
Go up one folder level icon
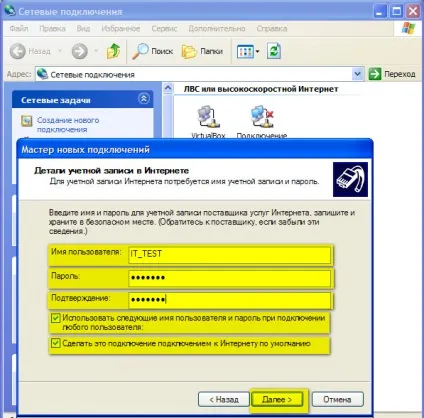click(x=114, y=51)
